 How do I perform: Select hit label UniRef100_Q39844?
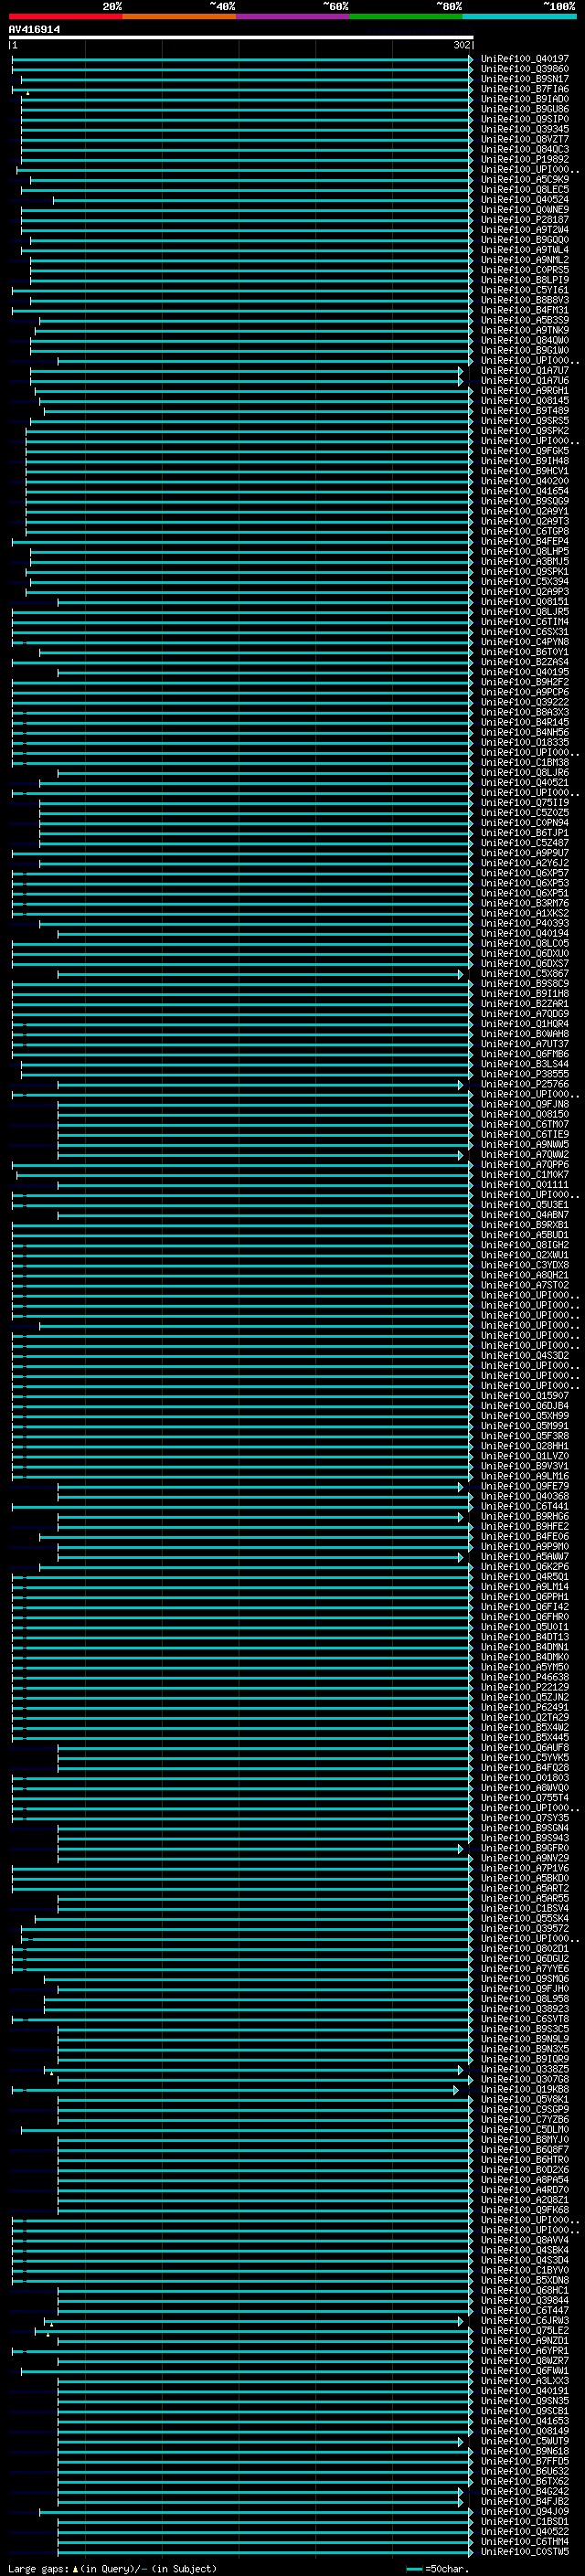point(525,2301)
